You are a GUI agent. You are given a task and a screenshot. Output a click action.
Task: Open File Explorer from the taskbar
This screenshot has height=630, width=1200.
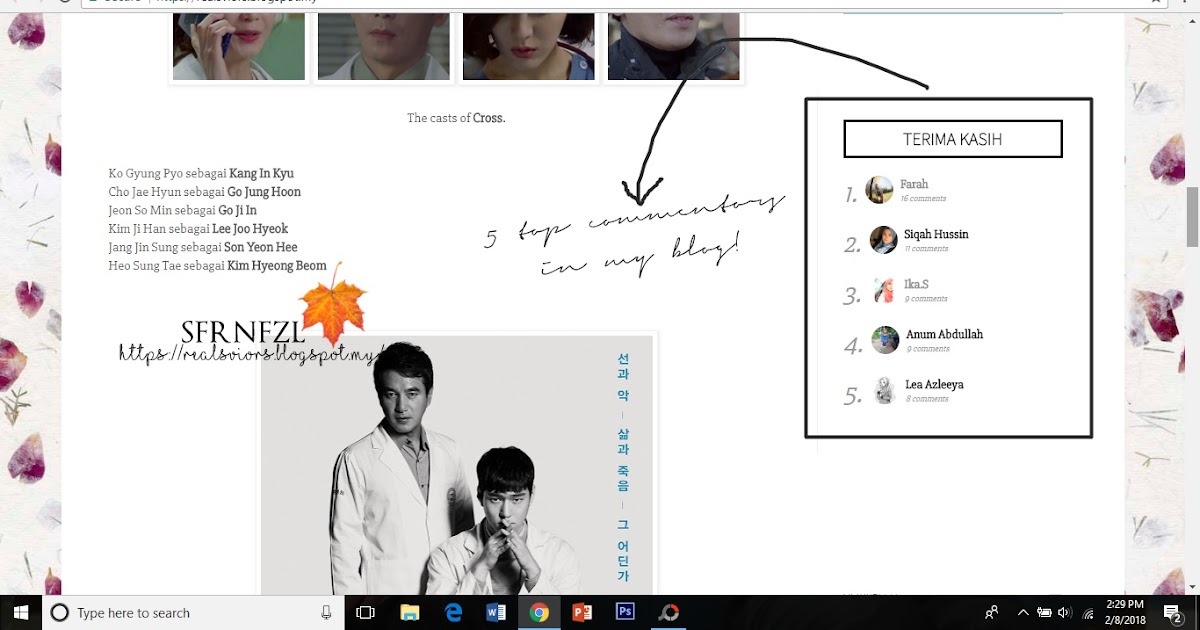409,612
